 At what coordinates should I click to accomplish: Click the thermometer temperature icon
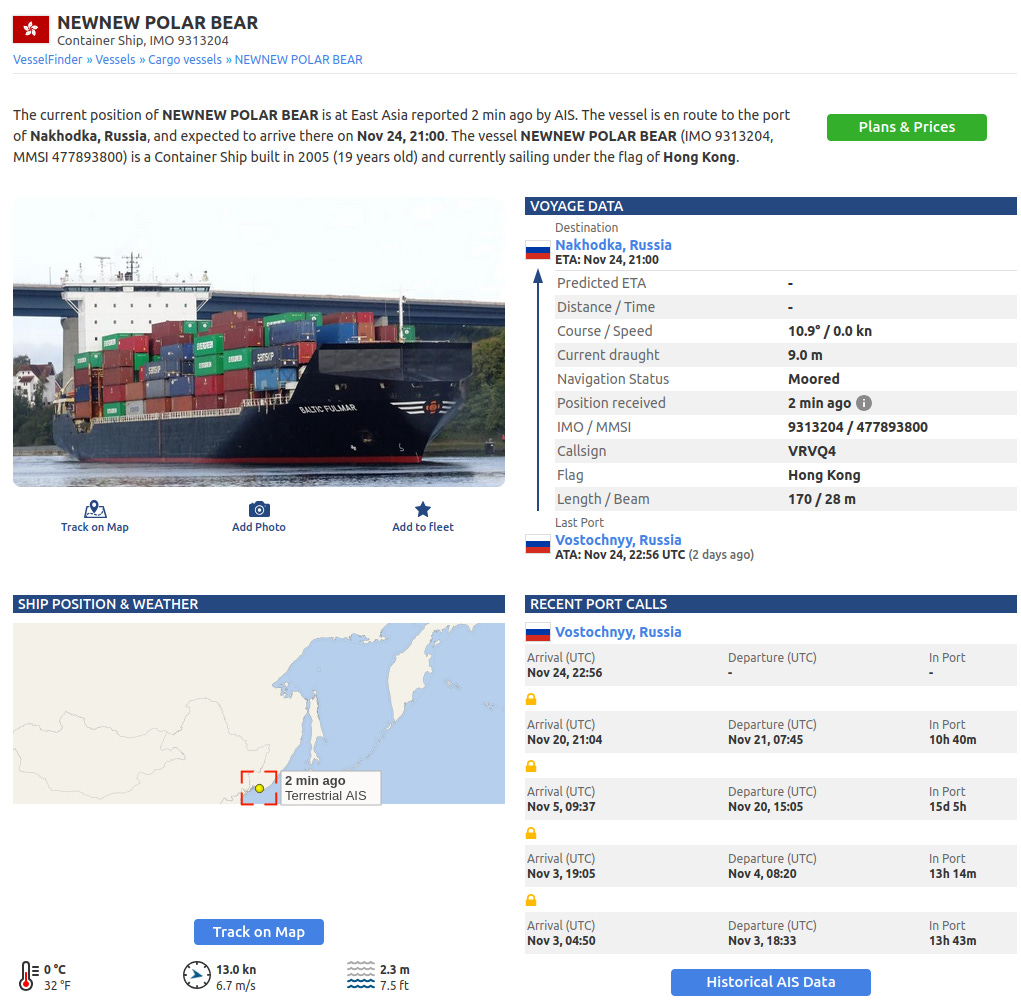click(x=27, y=976)
